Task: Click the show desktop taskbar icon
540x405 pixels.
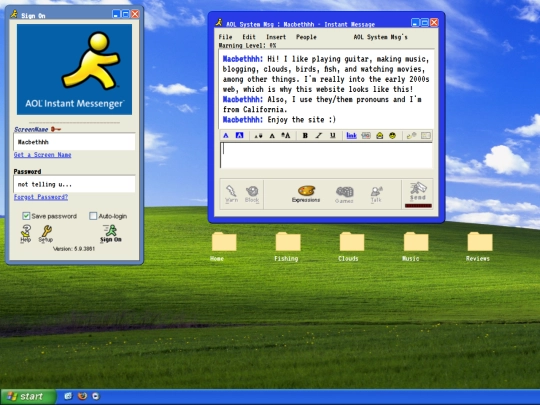Action: pos(69,396)
